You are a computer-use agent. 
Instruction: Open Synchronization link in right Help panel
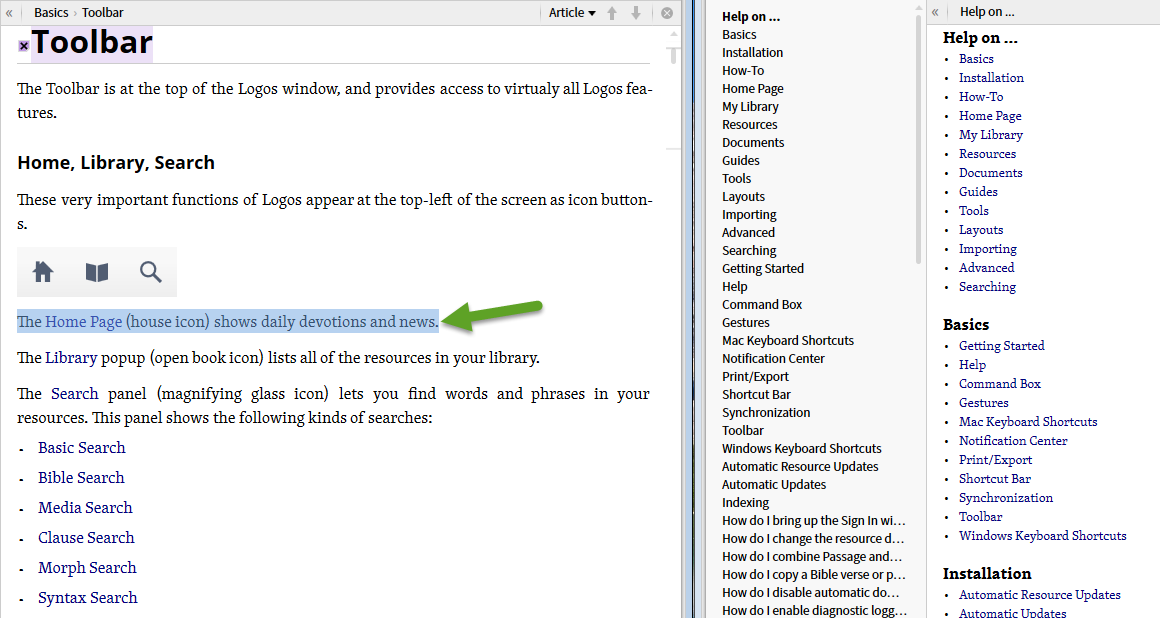[x=1005, y=498]
